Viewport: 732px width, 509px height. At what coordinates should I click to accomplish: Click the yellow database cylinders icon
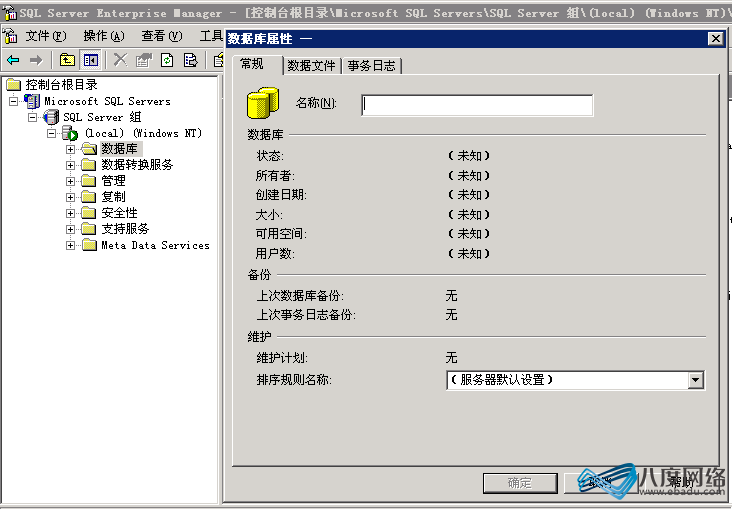(x=263, y=103)
